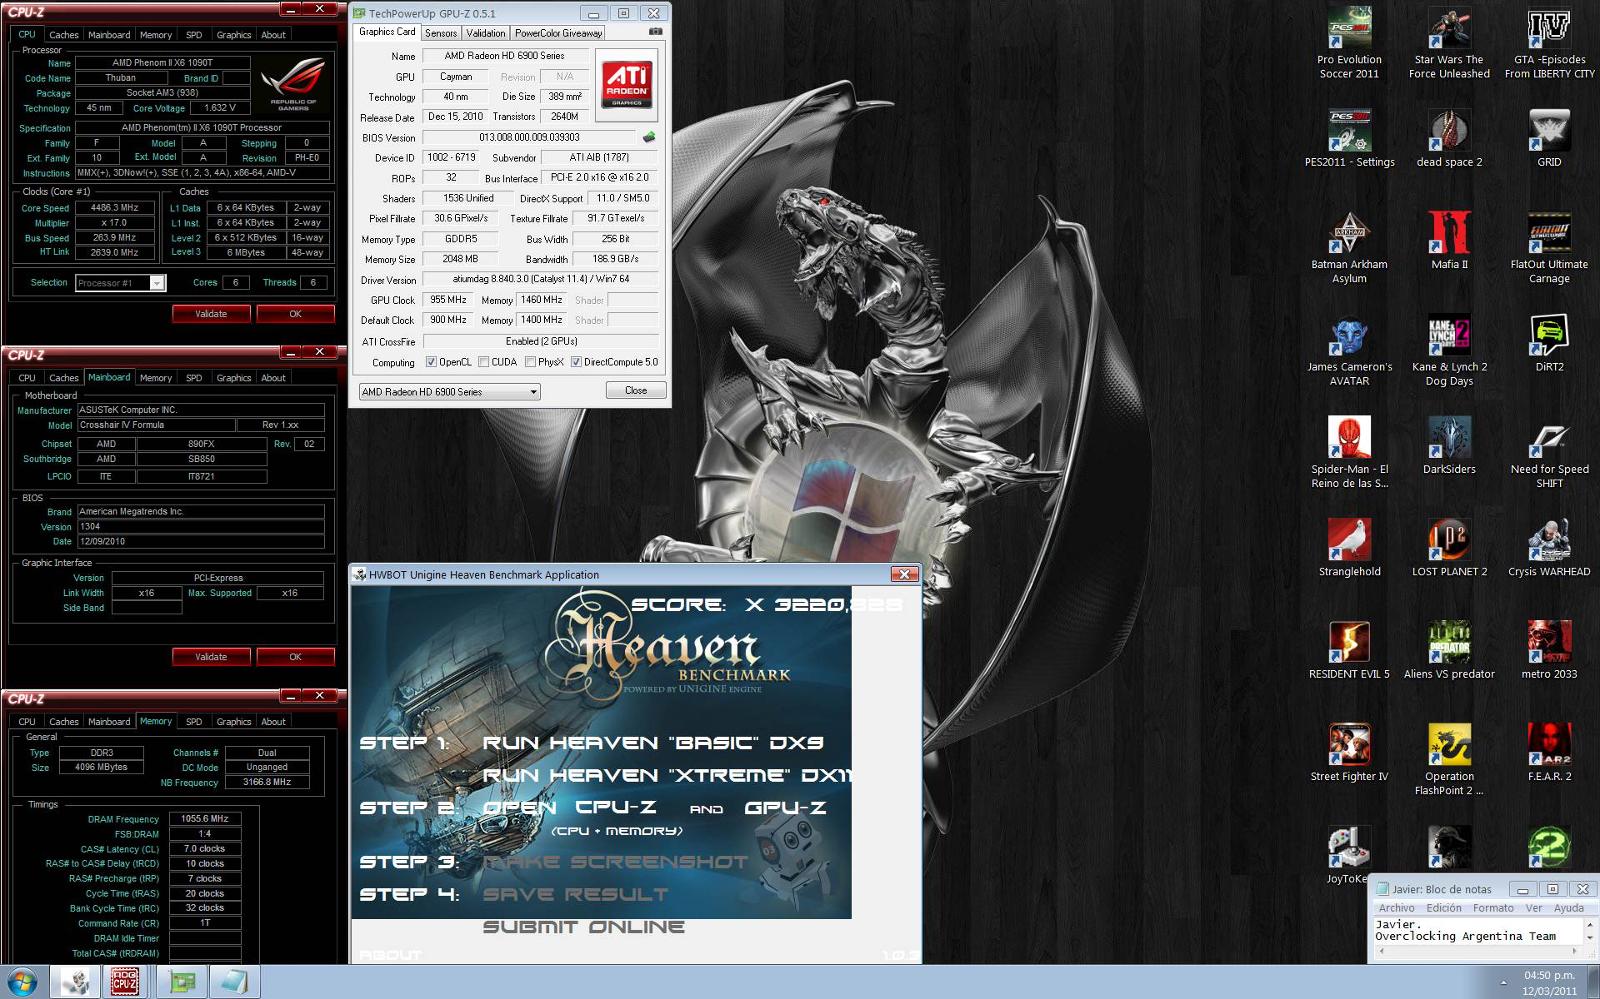This screenshot has width=1600, height=999.
Task: Open GTA Episodes From Liberty City icon
Action: pyautogui.click(x=1549, y=44)
